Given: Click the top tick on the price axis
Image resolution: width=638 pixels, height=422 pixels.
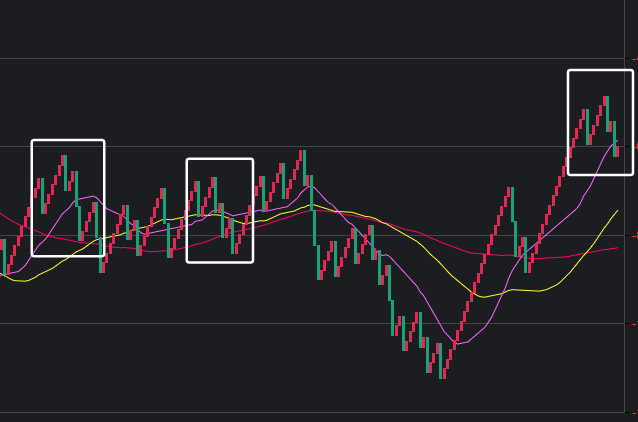Looking at the screenshot, I should coord(628,58).
